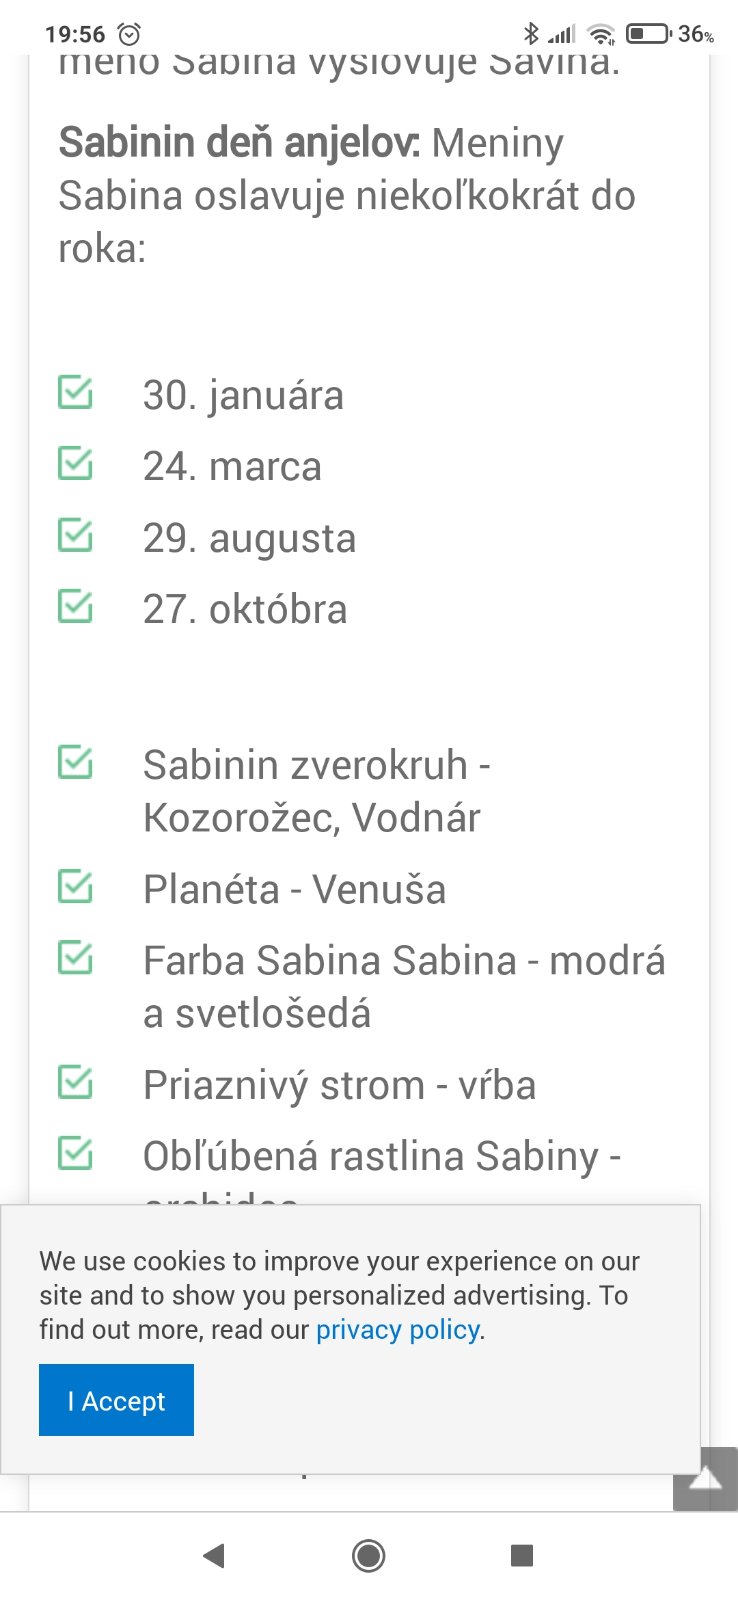The width and height of the screenshot is (738, 1600).
Task: Tap the battery indicator icon
Action: [648, 34]
